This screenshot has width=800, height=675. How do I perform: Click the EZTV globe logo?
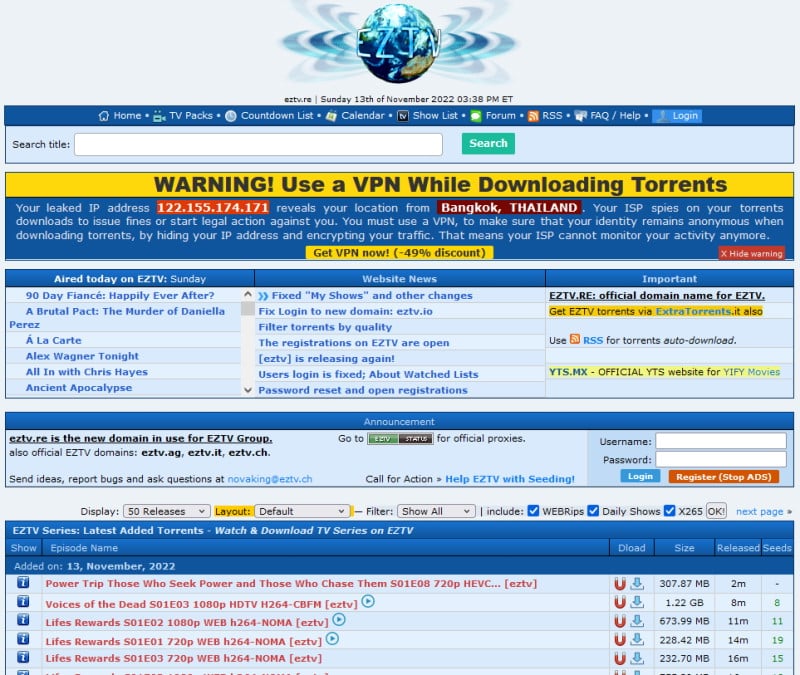point(401,44)
